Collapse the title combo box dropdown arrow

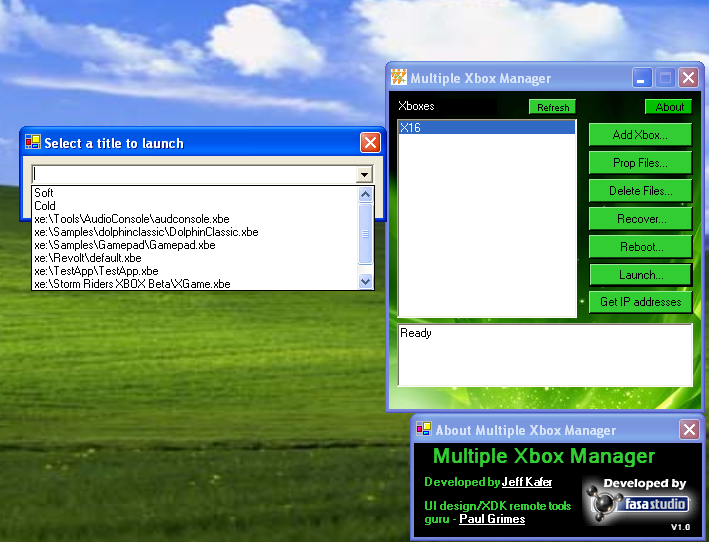364,174
